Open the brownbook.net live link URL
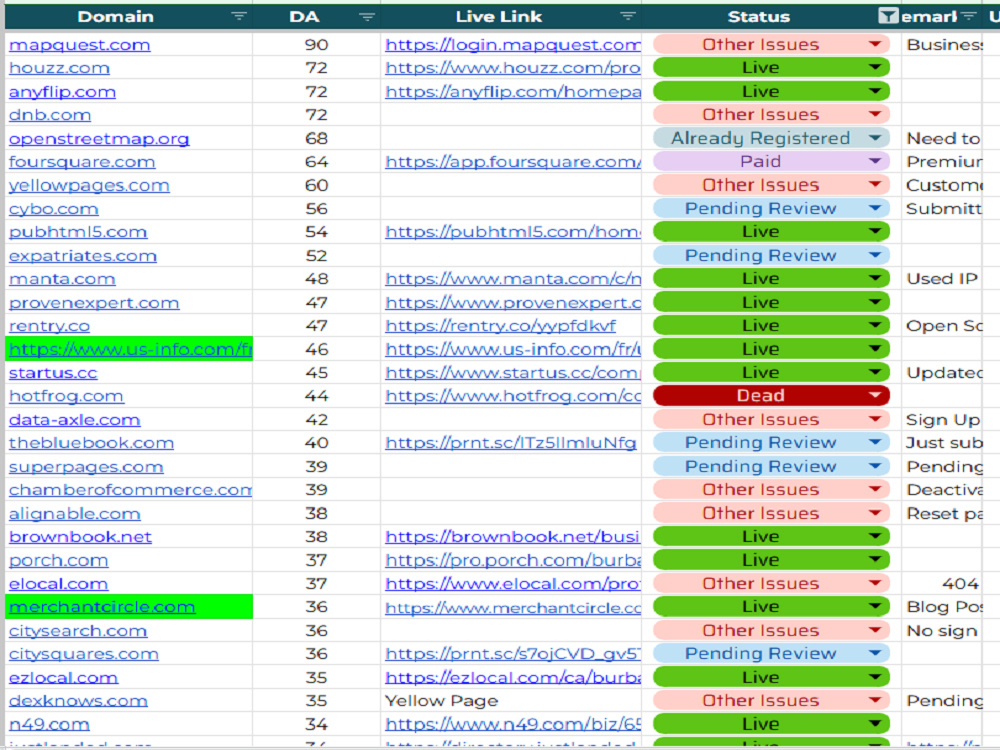The height and width of the screenshot is (750, 1000). coord(513,536)
